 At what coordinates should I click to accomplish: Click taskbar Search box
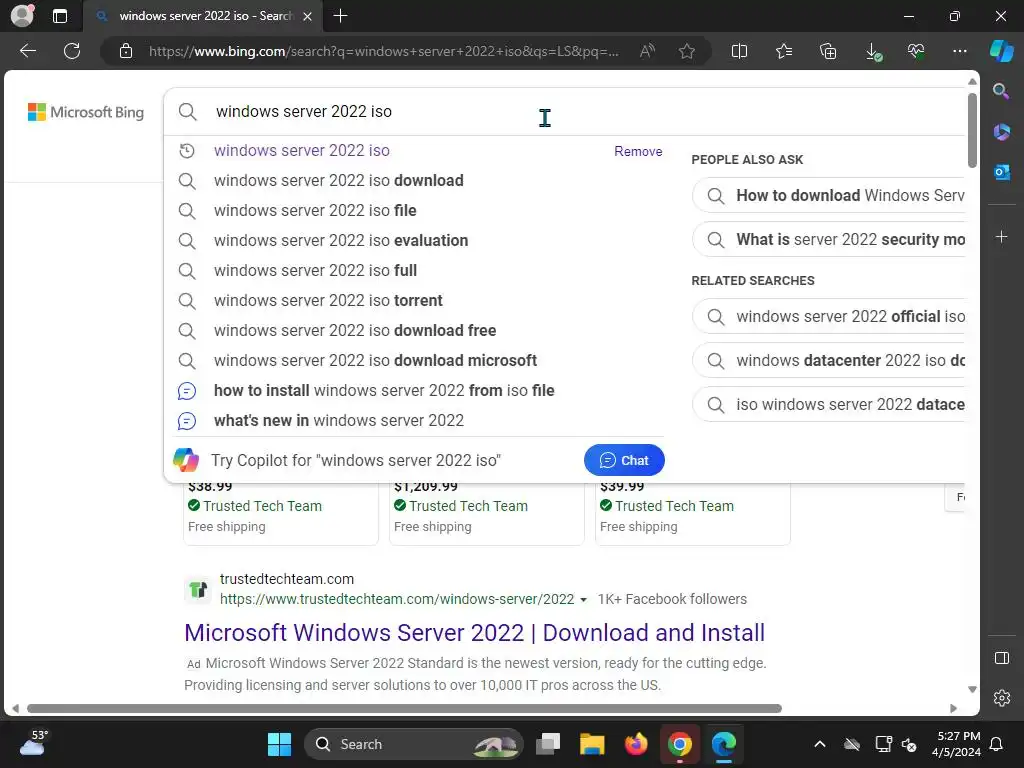(x=413, y=744)
